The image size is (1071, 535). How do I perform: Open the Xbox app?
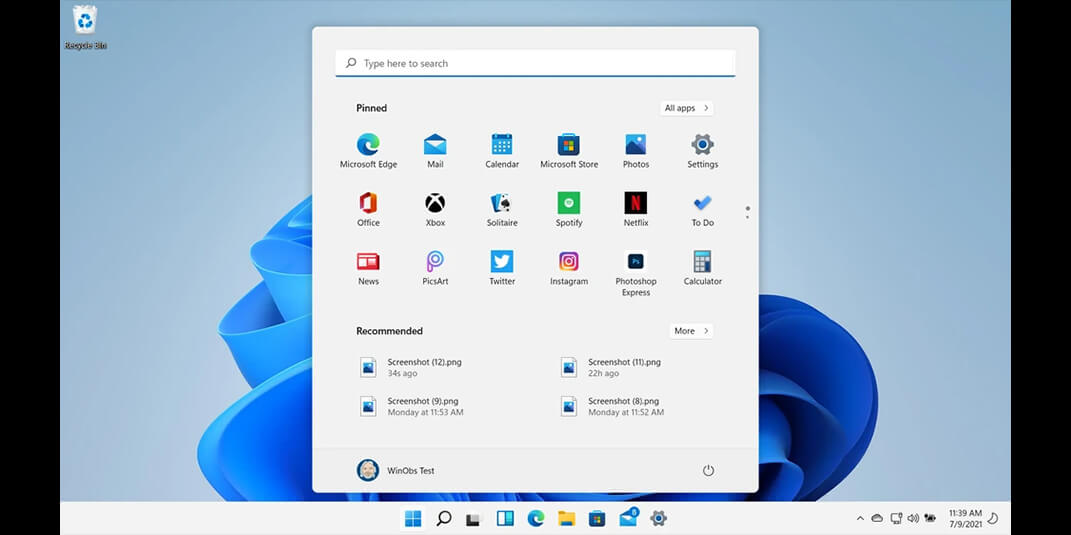point(435,210)
